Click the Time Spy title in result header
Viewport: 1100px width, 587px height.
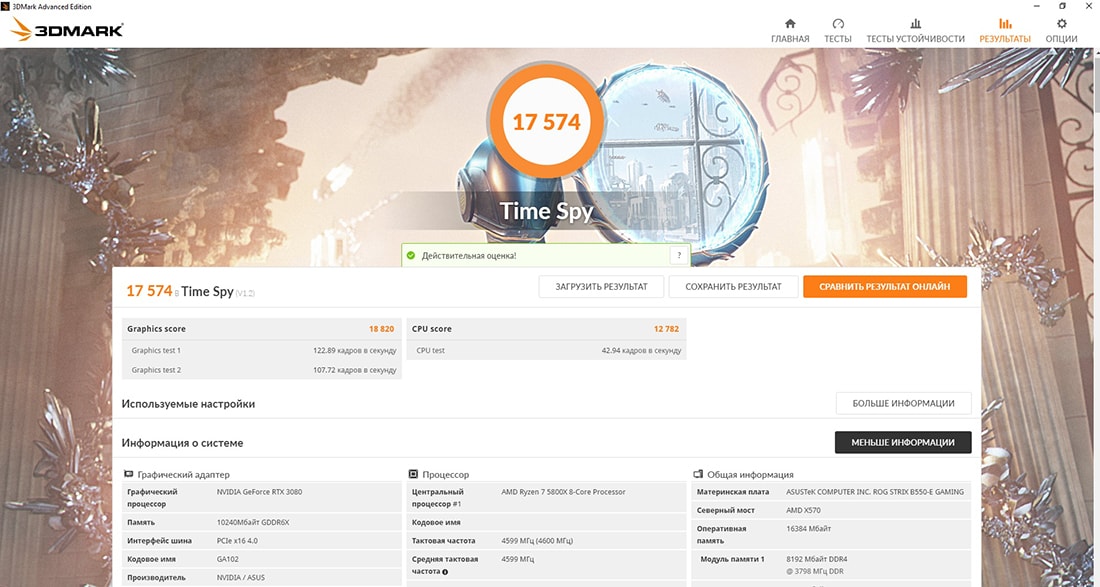208,292
